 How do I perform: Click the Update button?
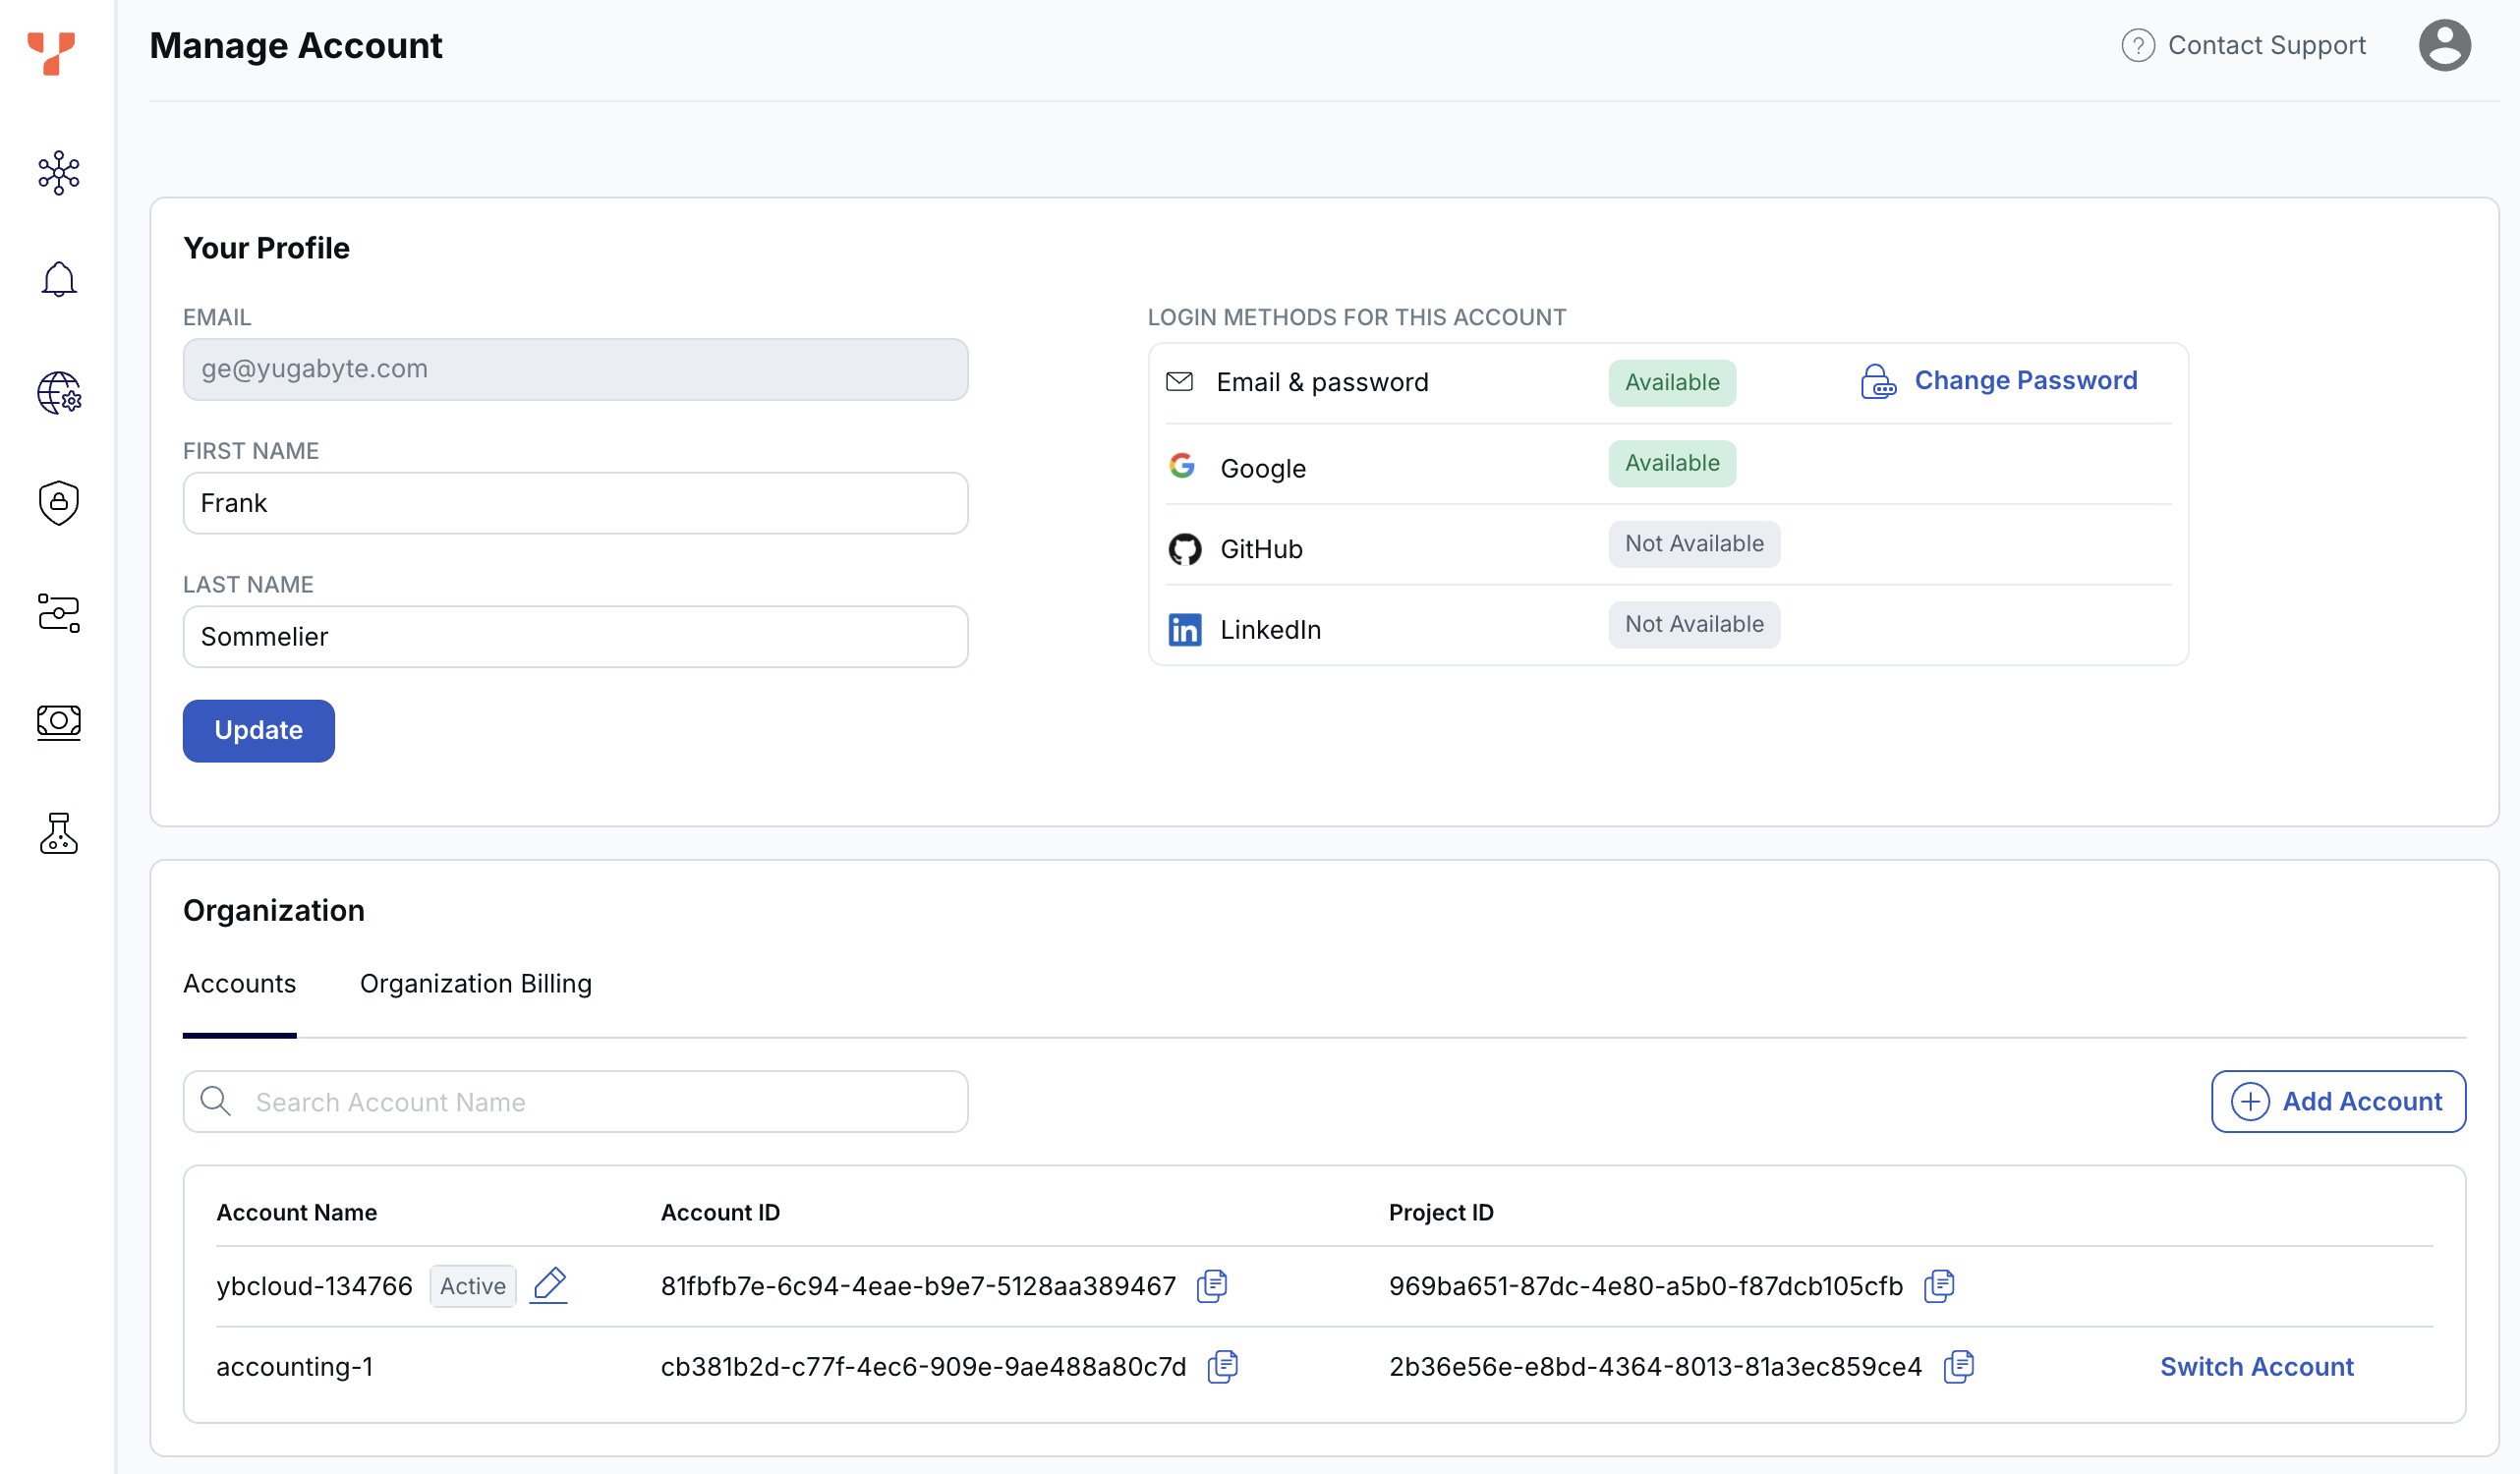[x=258, y=730]
